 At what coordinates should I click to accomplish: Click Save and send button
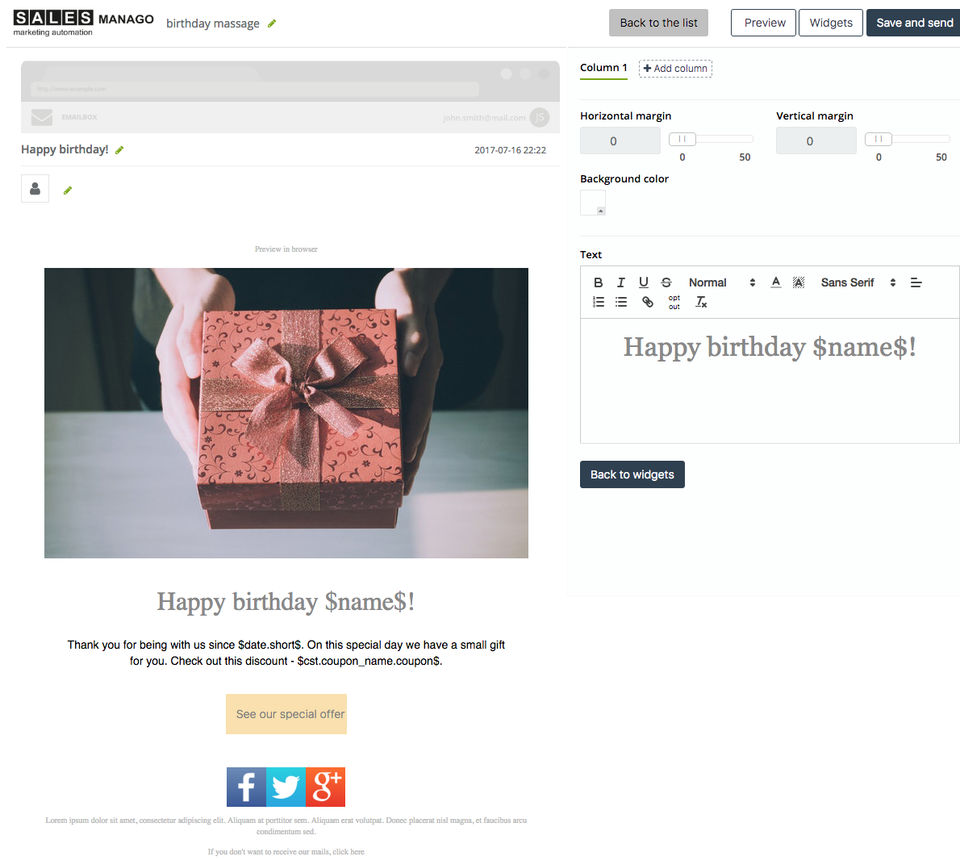(914, 23)
